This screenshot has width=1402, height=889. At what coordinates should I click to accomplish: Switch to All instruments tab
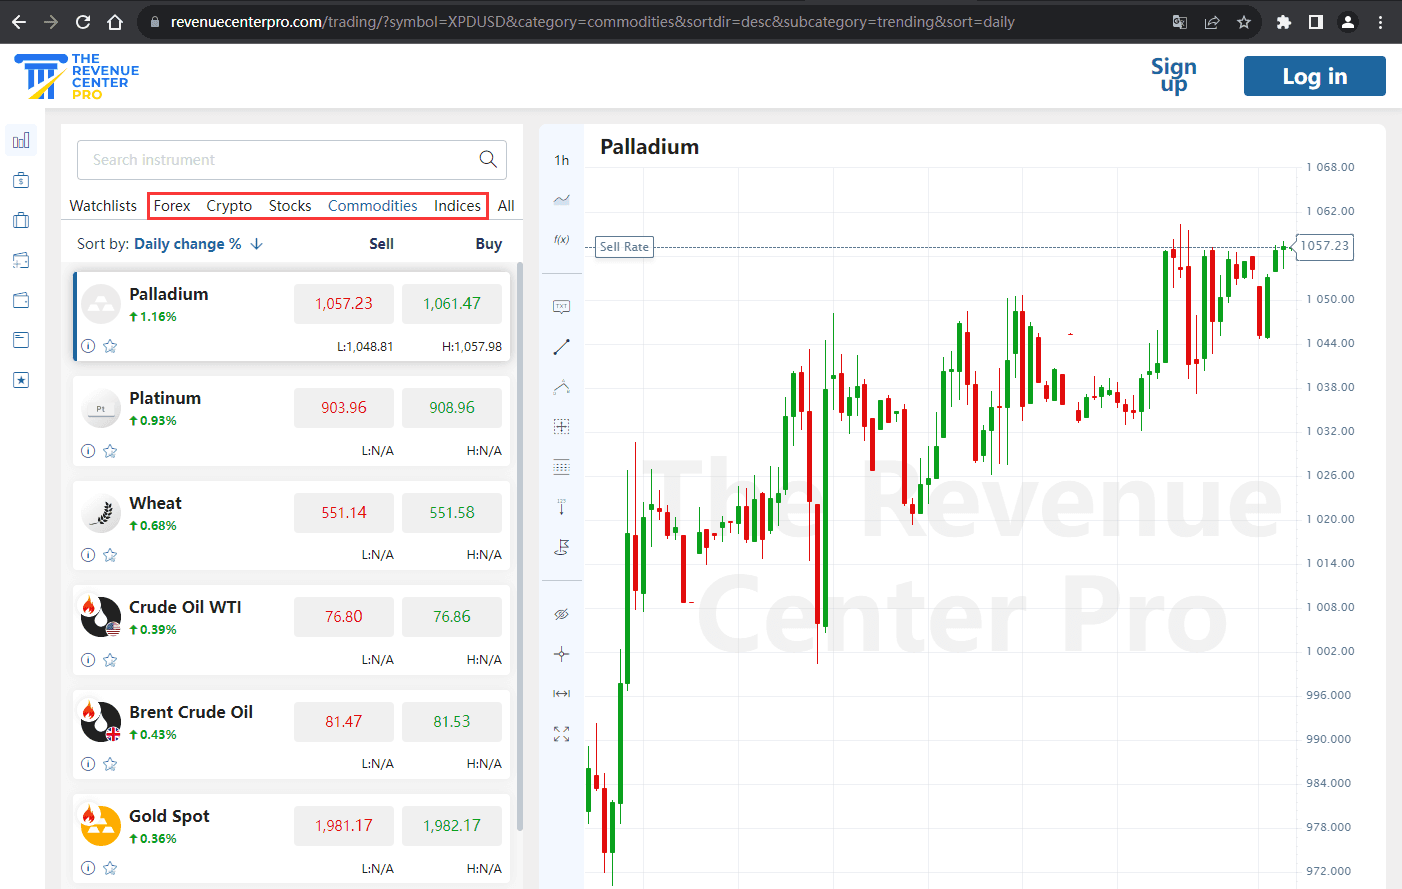[x=506, y=206]
